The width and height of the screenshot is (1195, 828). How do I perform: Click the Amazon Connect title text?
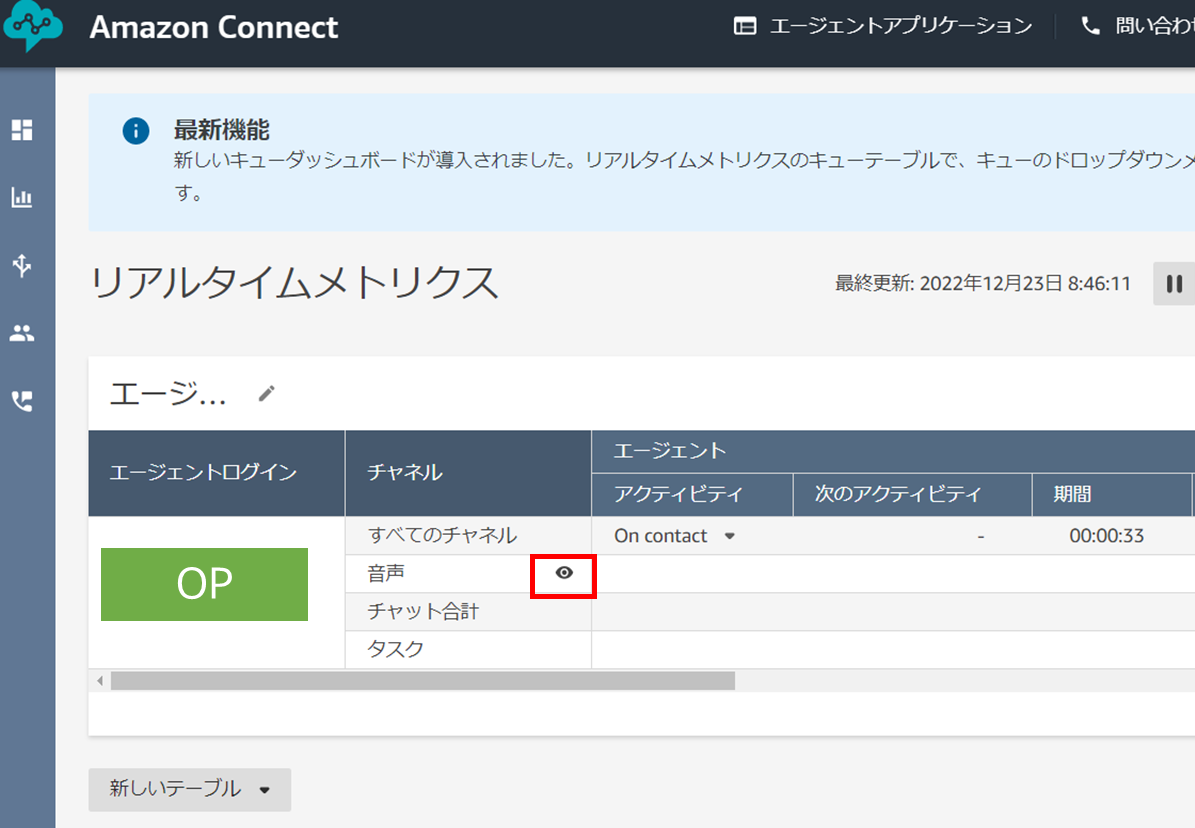[213, 27]
